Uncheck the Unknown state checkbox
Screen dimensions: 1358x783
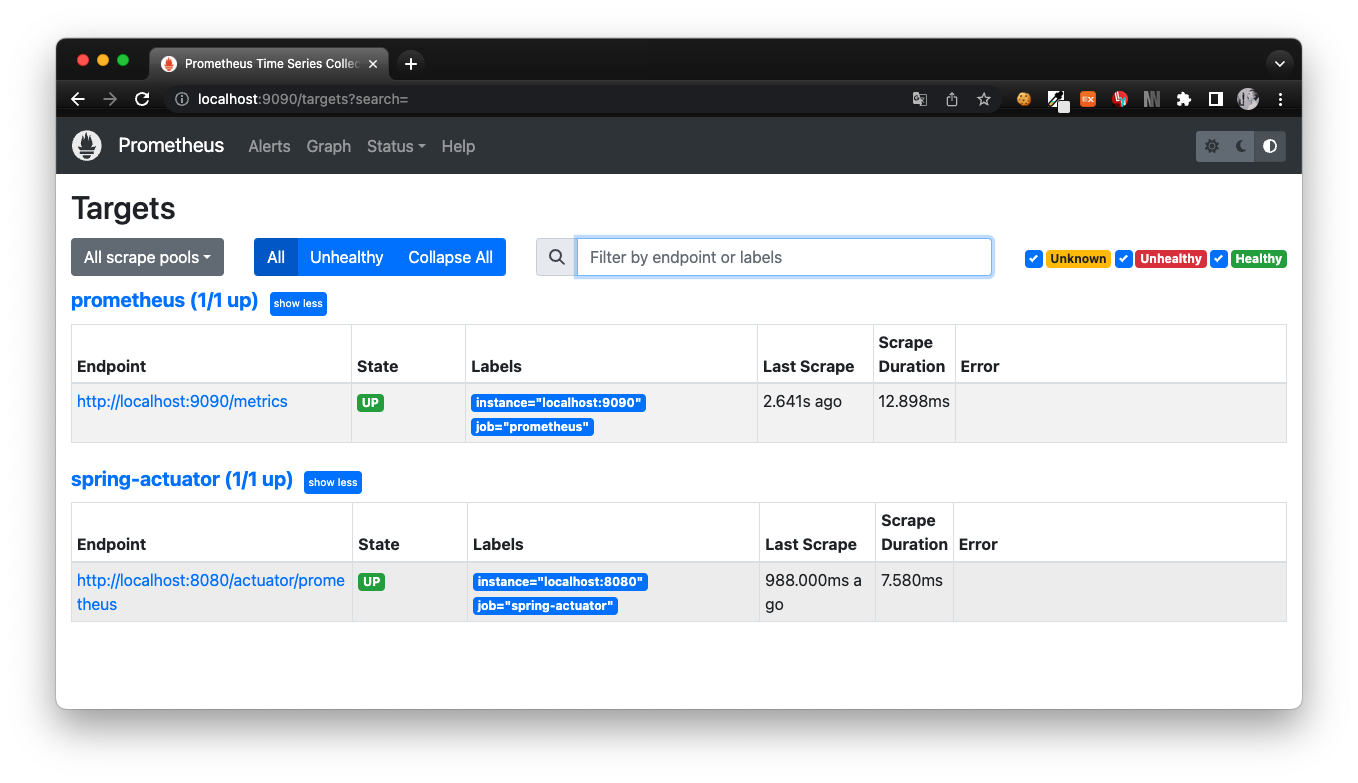pos(1034,259)
